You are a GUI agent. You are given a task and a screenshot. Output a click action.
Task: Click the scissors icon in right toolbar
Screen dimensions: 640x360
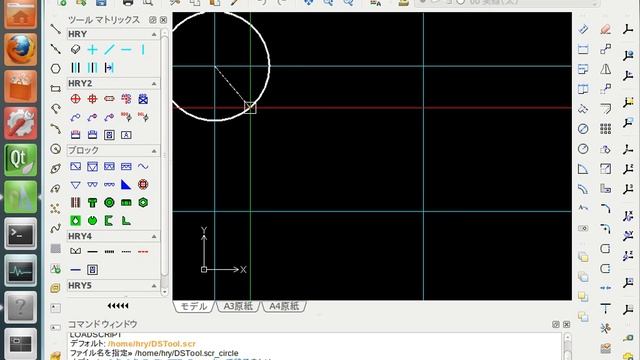(x=606, y=328)
